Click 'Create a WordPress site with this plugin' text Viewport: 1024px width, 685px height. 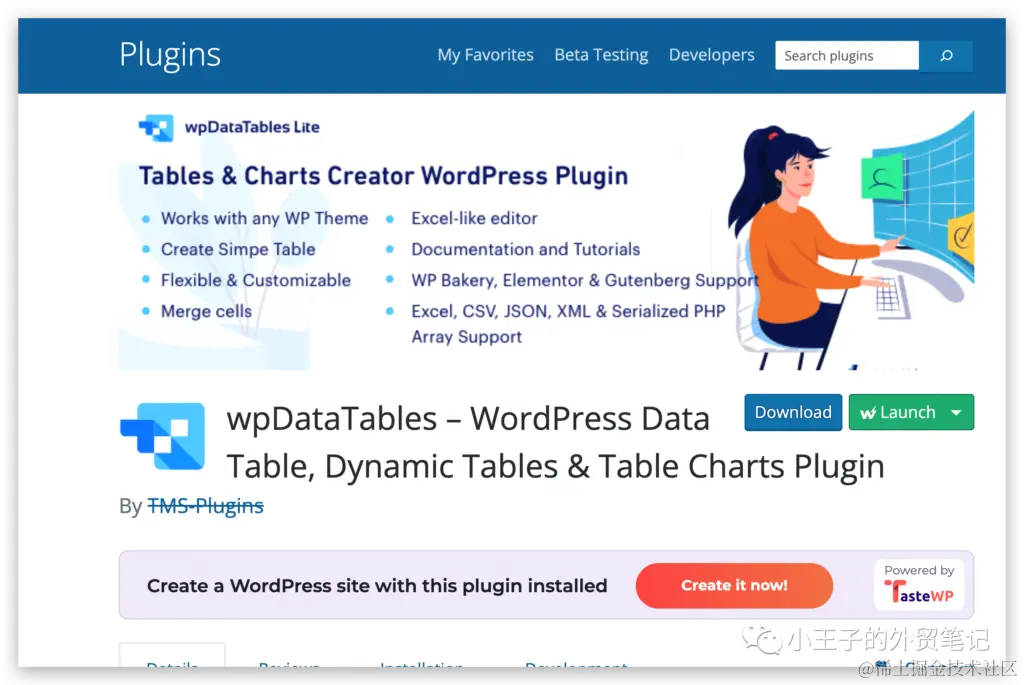pos(377,586)
